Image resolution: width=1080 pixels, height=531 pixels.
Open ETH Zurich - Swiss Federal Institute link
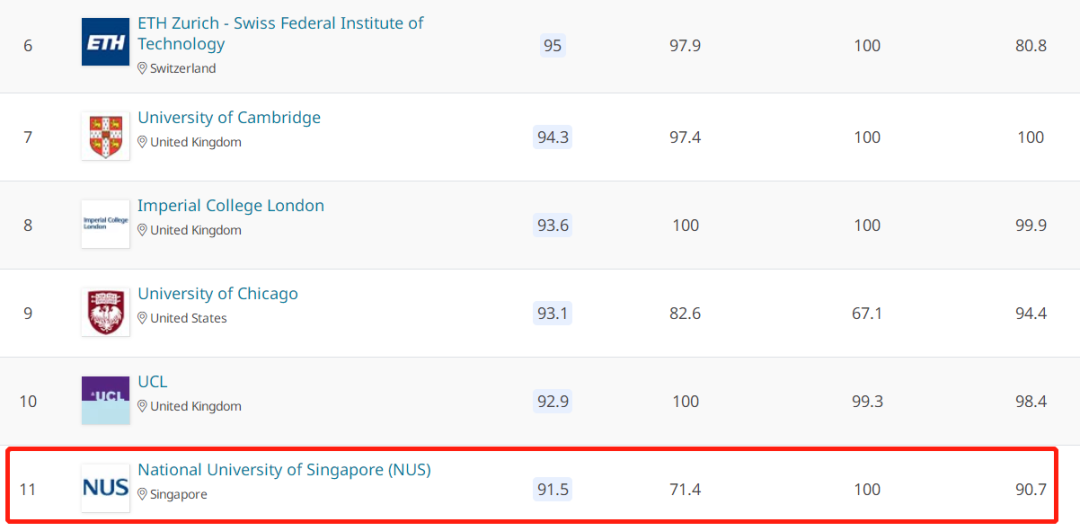click(x=280, y=33)
